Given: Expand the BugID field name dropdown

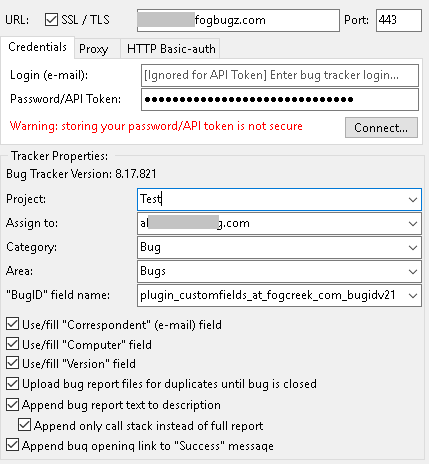Looking at the screenshot, I should 413,295.
